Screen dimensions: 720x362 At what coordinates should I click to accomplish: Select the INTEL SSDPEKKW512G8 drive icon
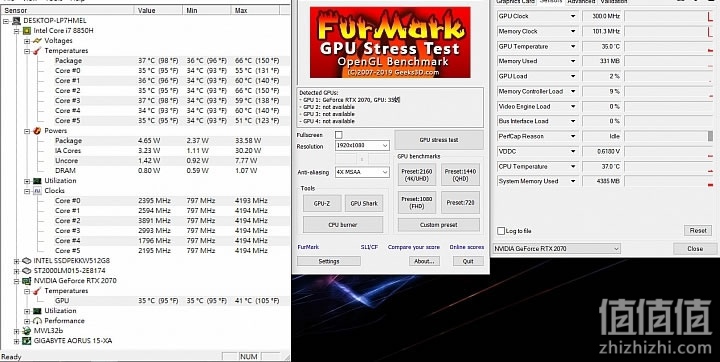point(27,261)
